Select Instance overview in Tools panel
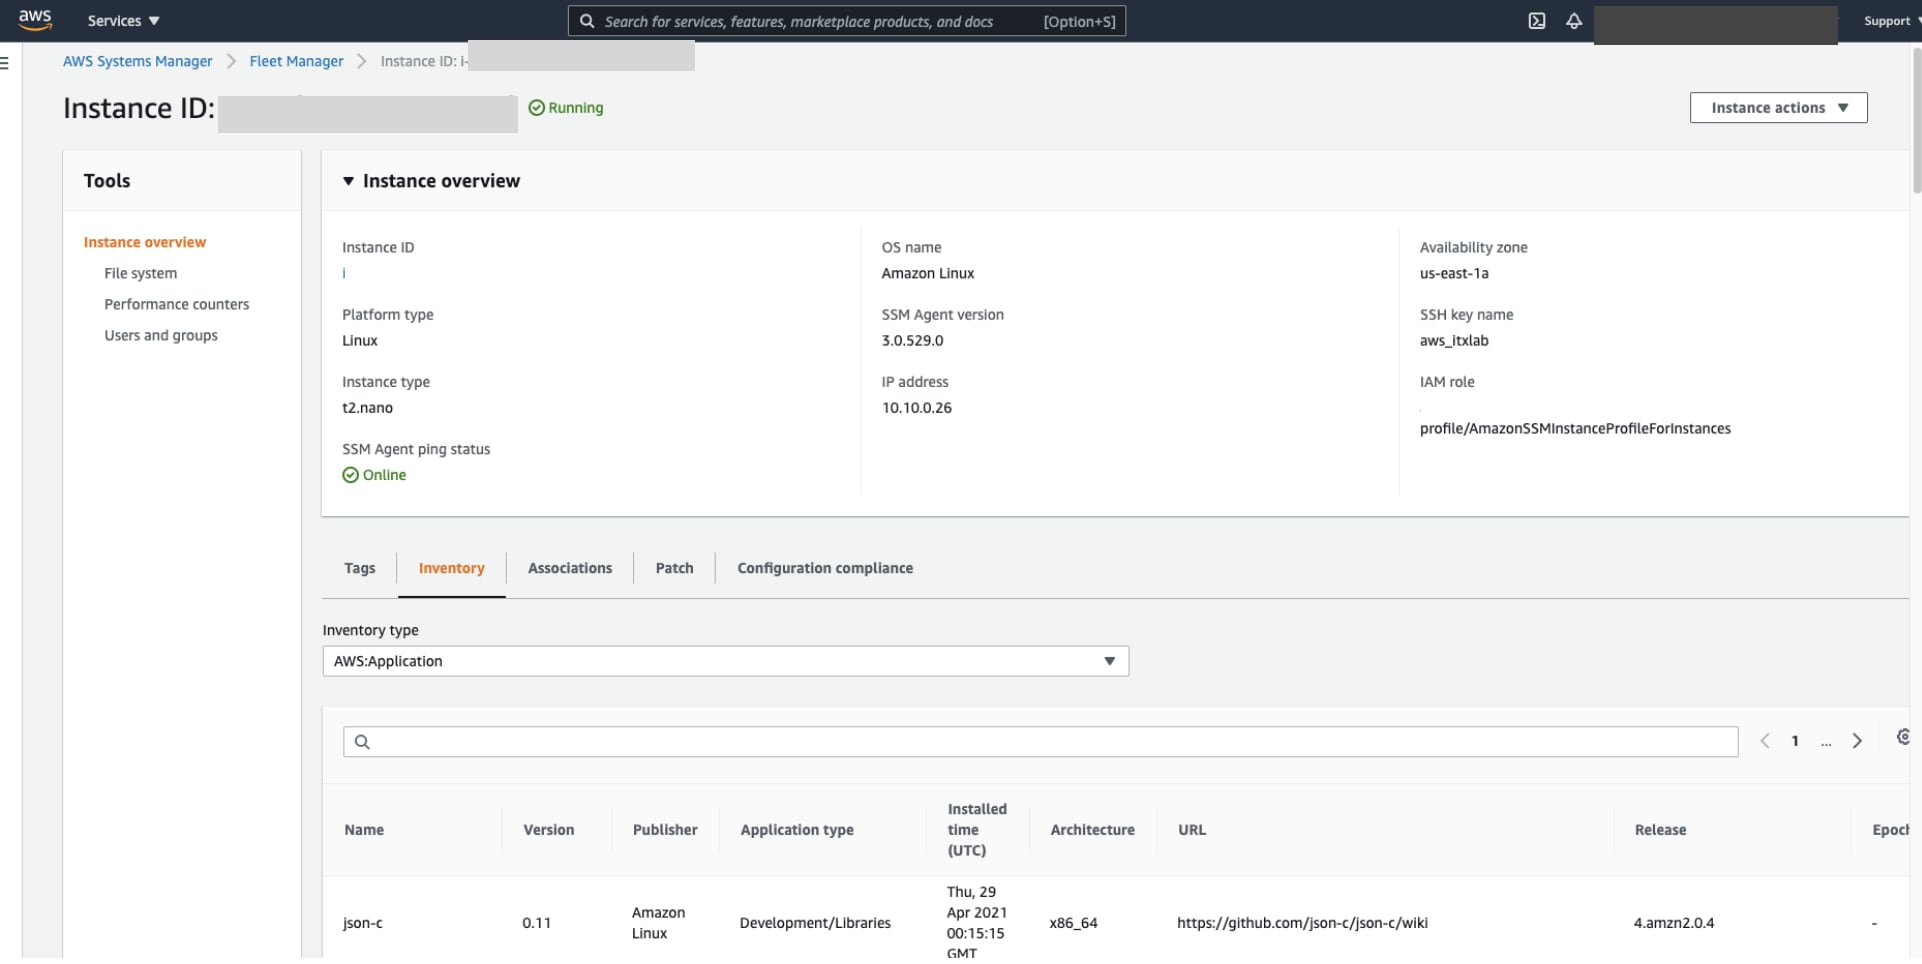The height and width of the screenshot is (964, 1922). point(145,242)
